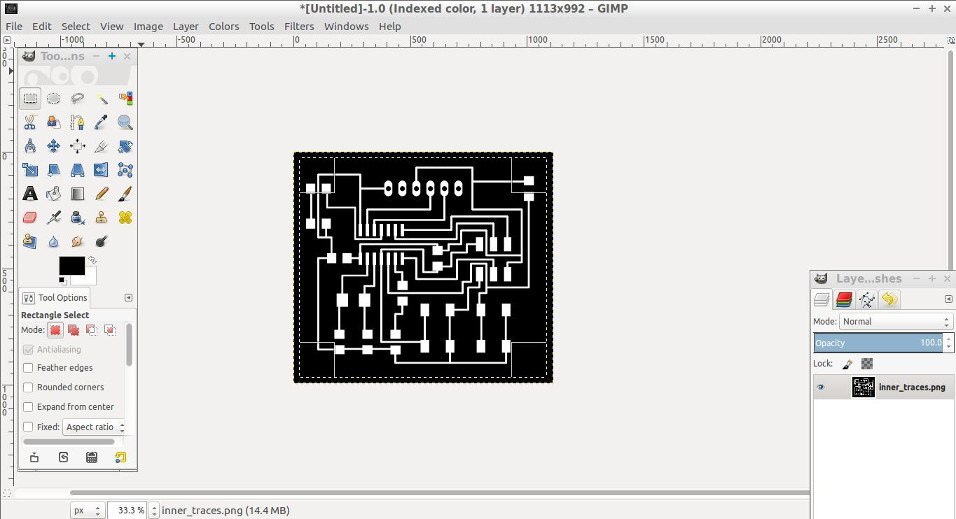Adjust the layer Opacity slider
This screenshot has height=519, width=956.
pos(878,343)
